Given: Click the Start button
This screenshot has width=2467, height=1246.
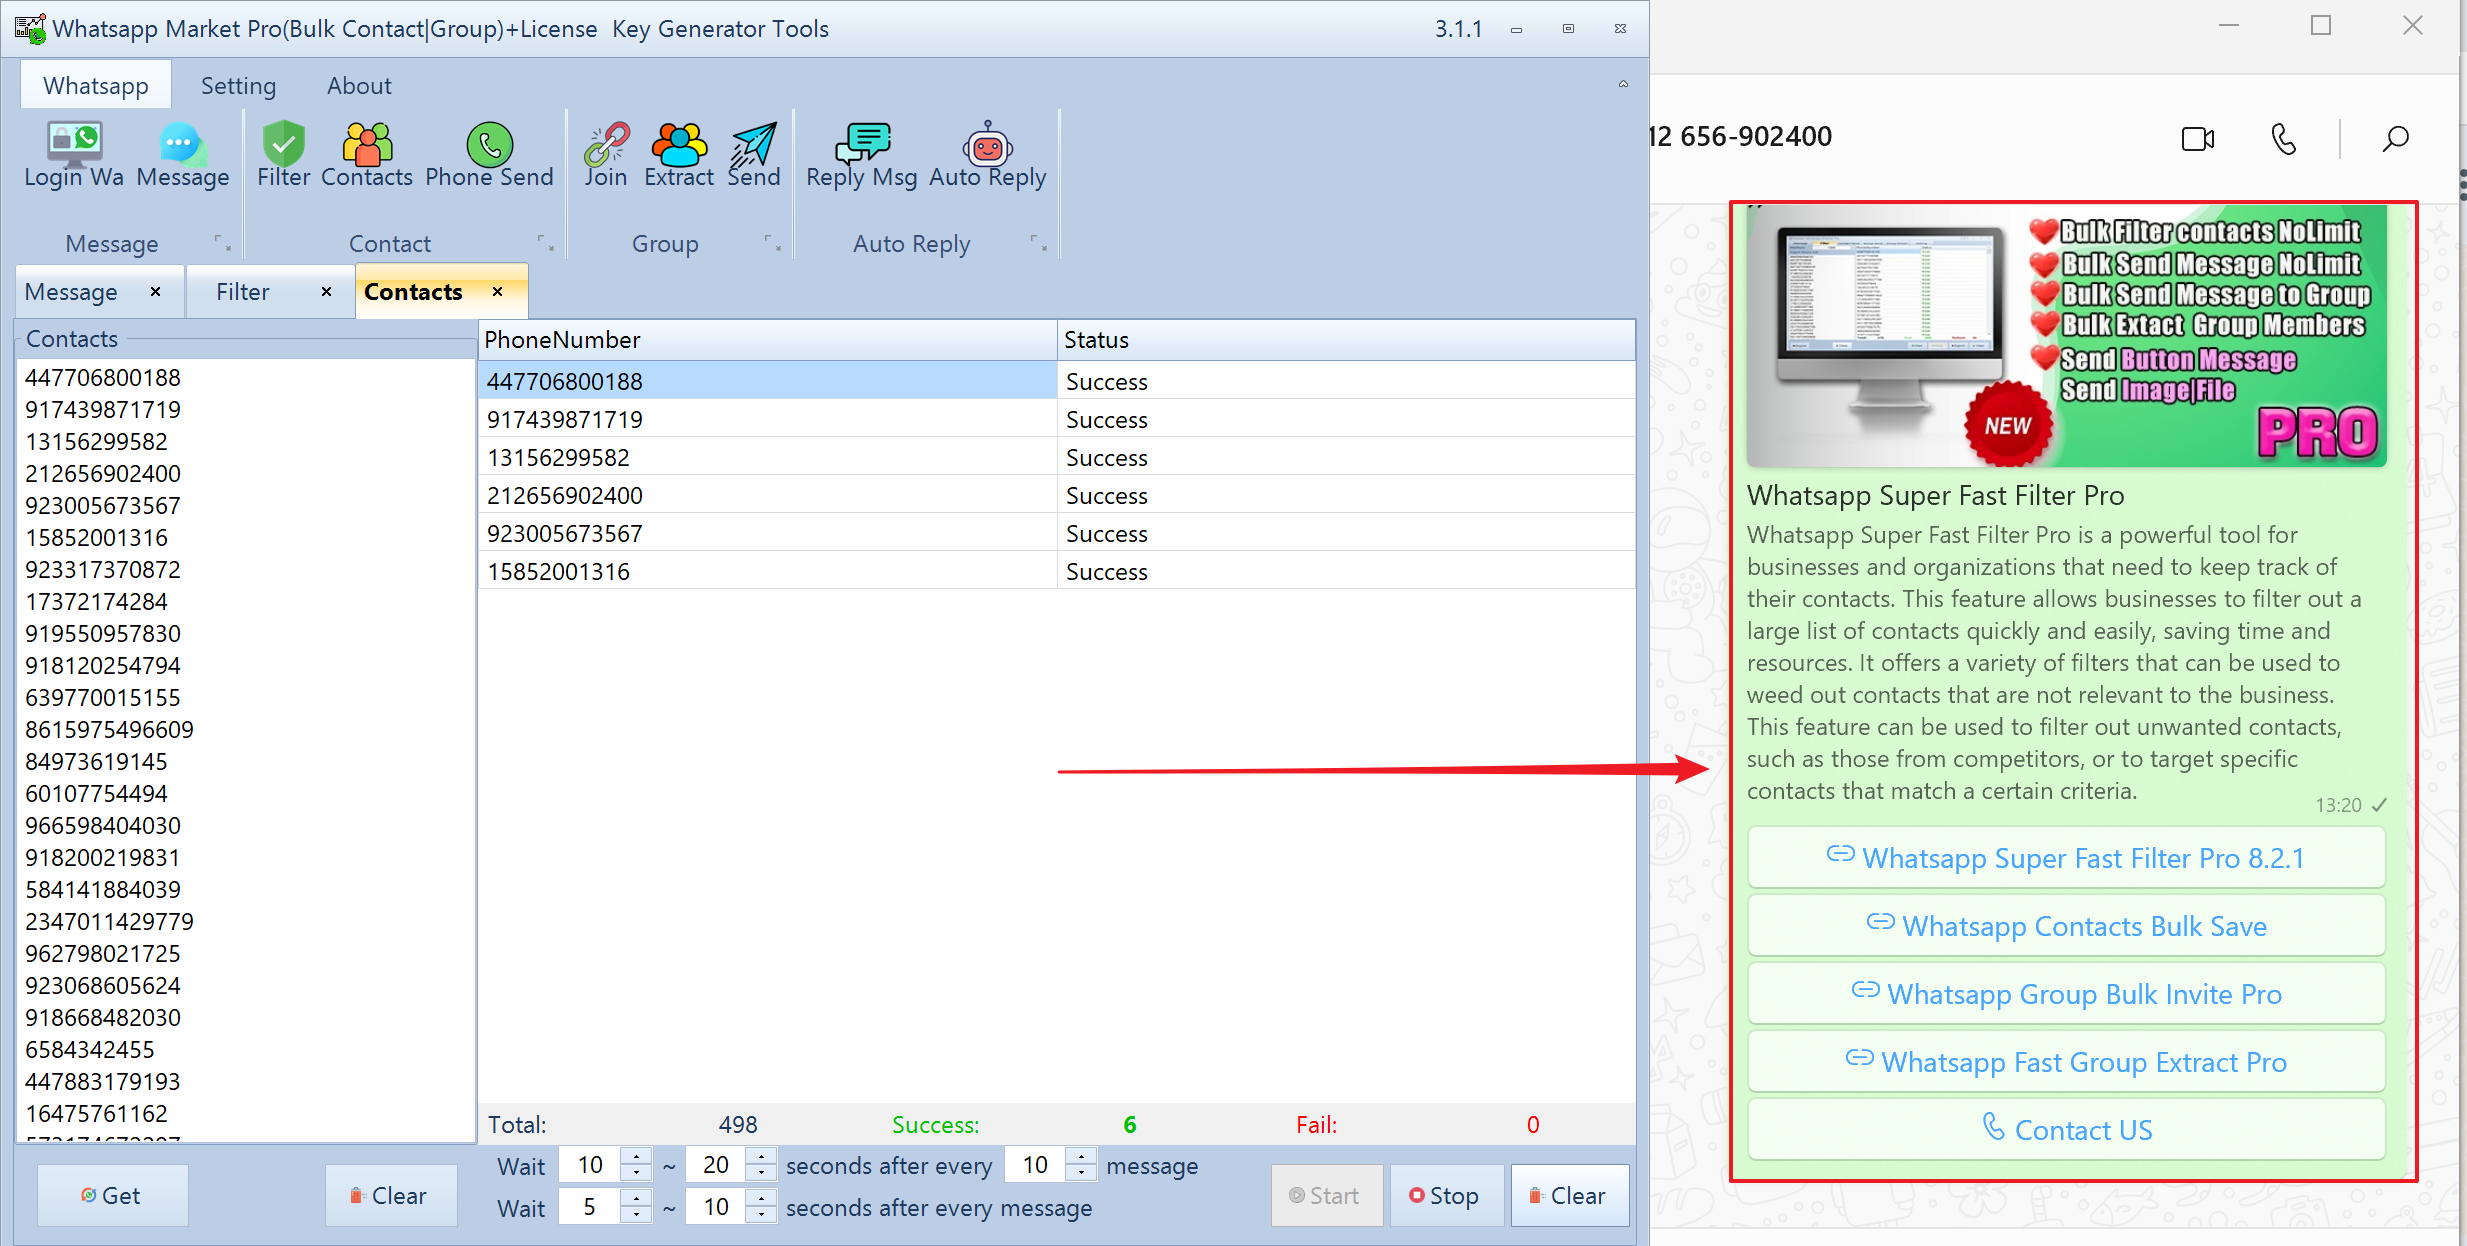Looking at the screenshot, I should pyautogui.click(x=1326, y=1195).
